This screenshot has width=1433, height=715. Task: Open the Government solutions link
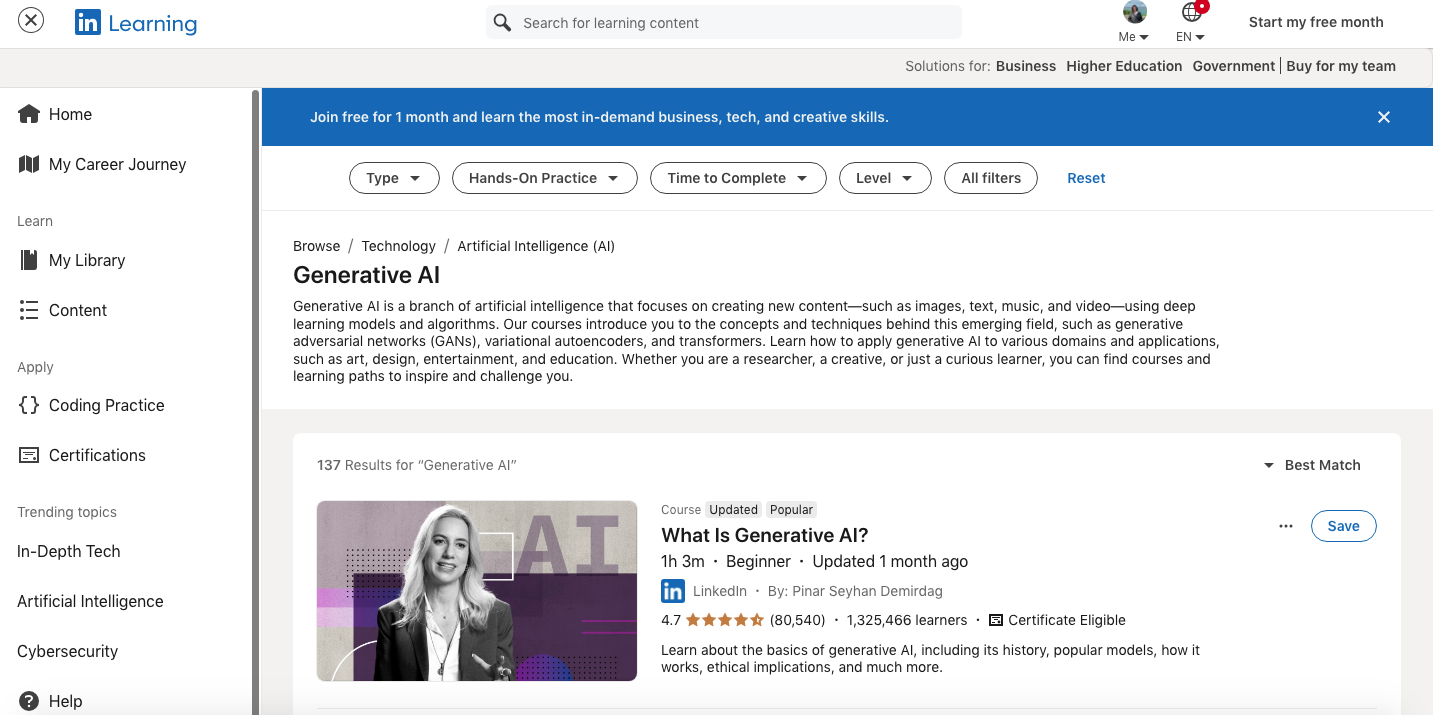click(1234, 66)
